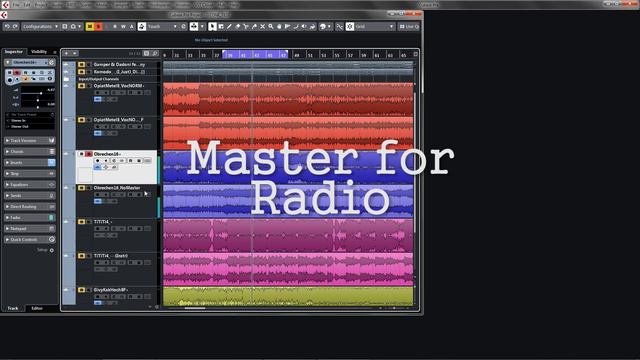This screenshot has height=360, width=640.
Task: Click the Add Track plus icon
Action: pos(67,53)
